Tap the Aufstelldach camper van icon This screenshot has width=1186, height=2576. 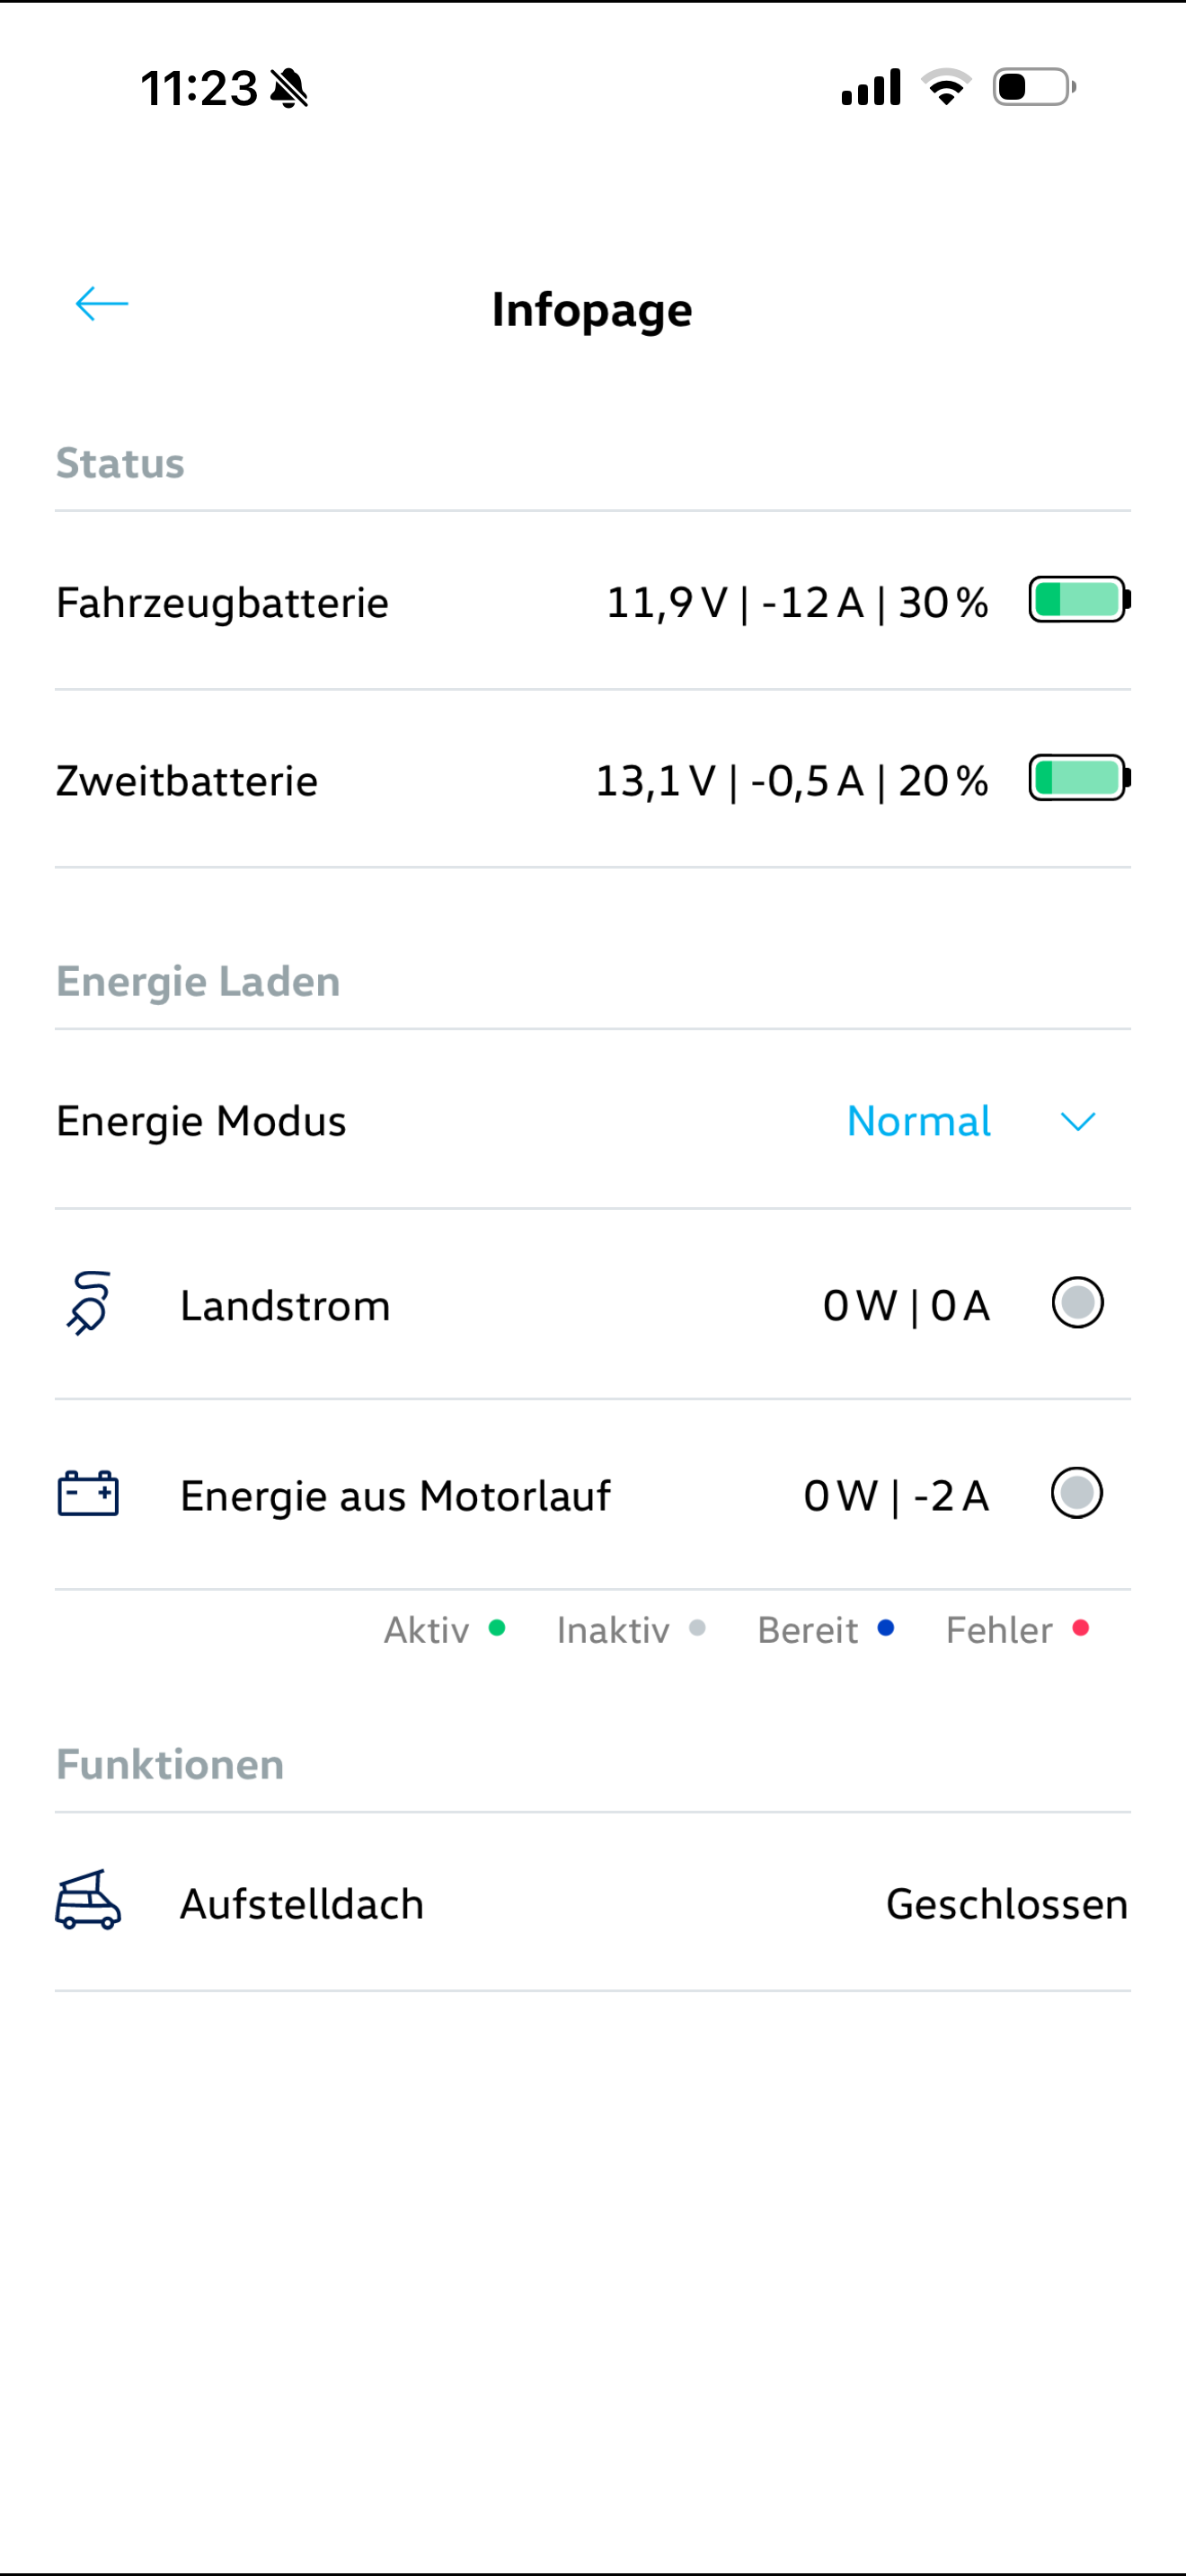[88, 1900]
